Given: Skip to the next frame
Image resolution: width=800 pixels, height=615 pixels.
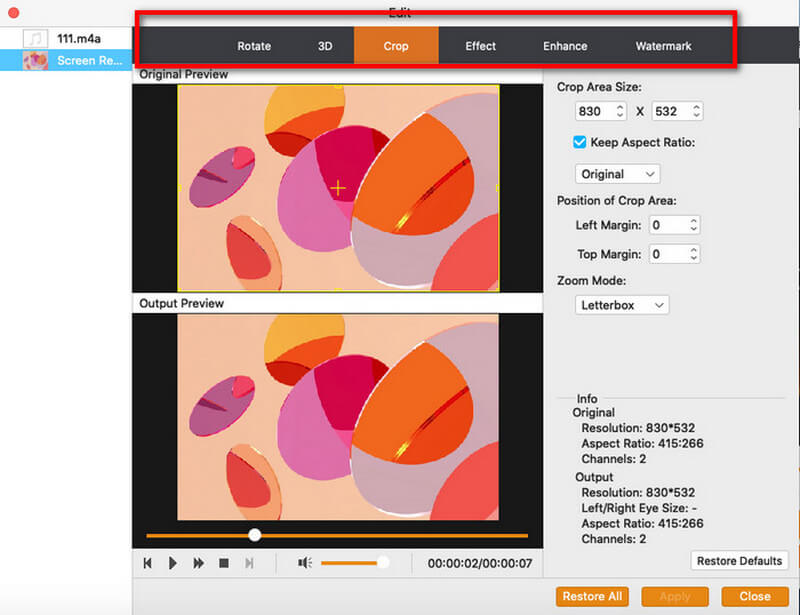Looking at the screenshot, I should [249, 564].
